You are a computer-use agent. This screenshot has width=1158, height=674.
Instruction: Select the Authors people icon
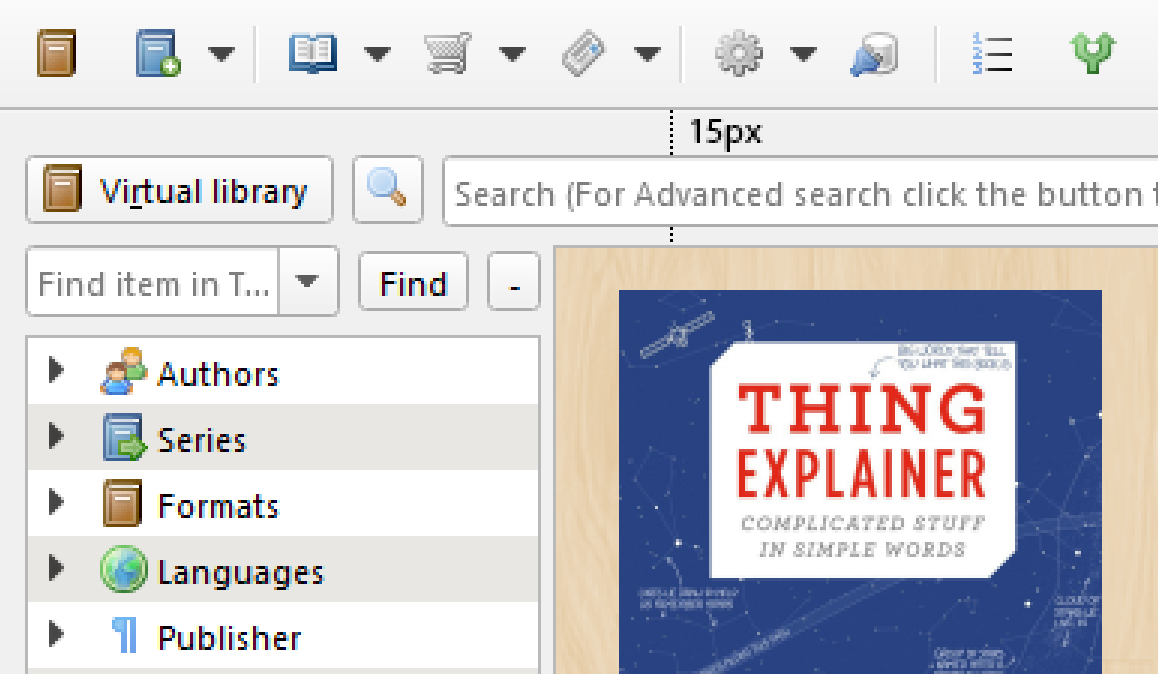pyautogui.click(x=123, y=371)
